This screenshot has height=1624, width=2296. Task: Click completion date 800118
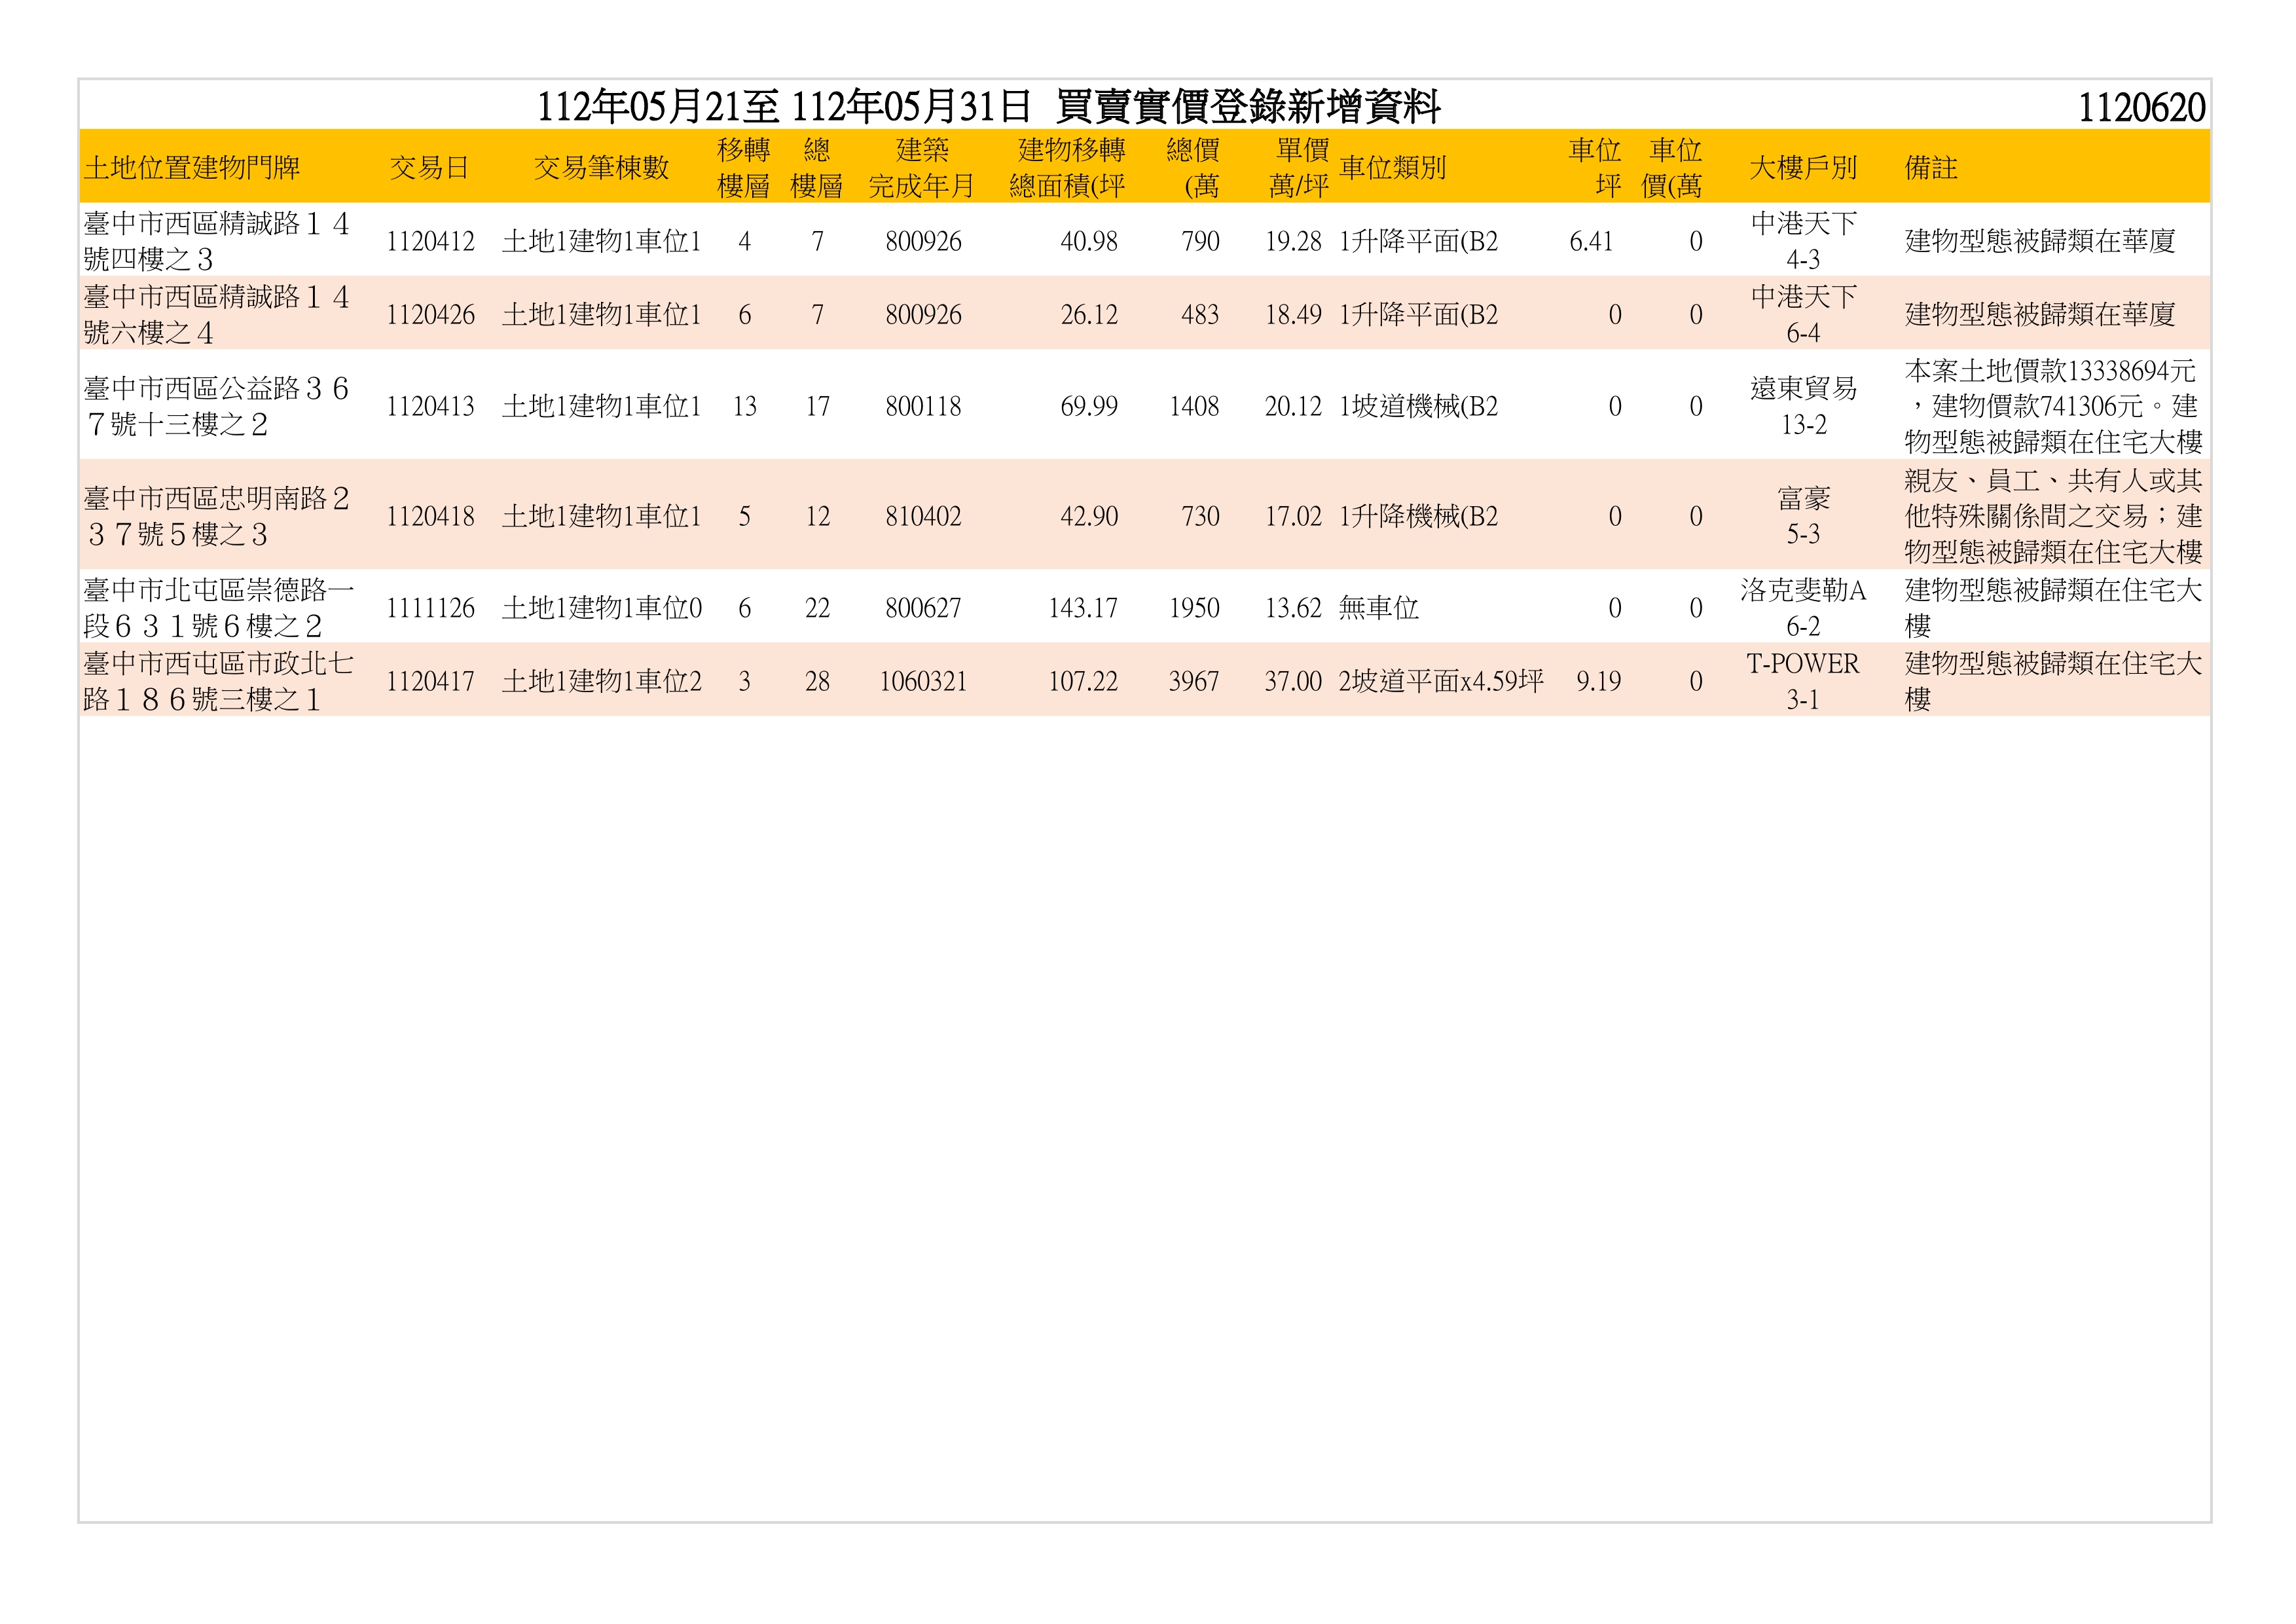pyautogui.click(x=923, y=406)
